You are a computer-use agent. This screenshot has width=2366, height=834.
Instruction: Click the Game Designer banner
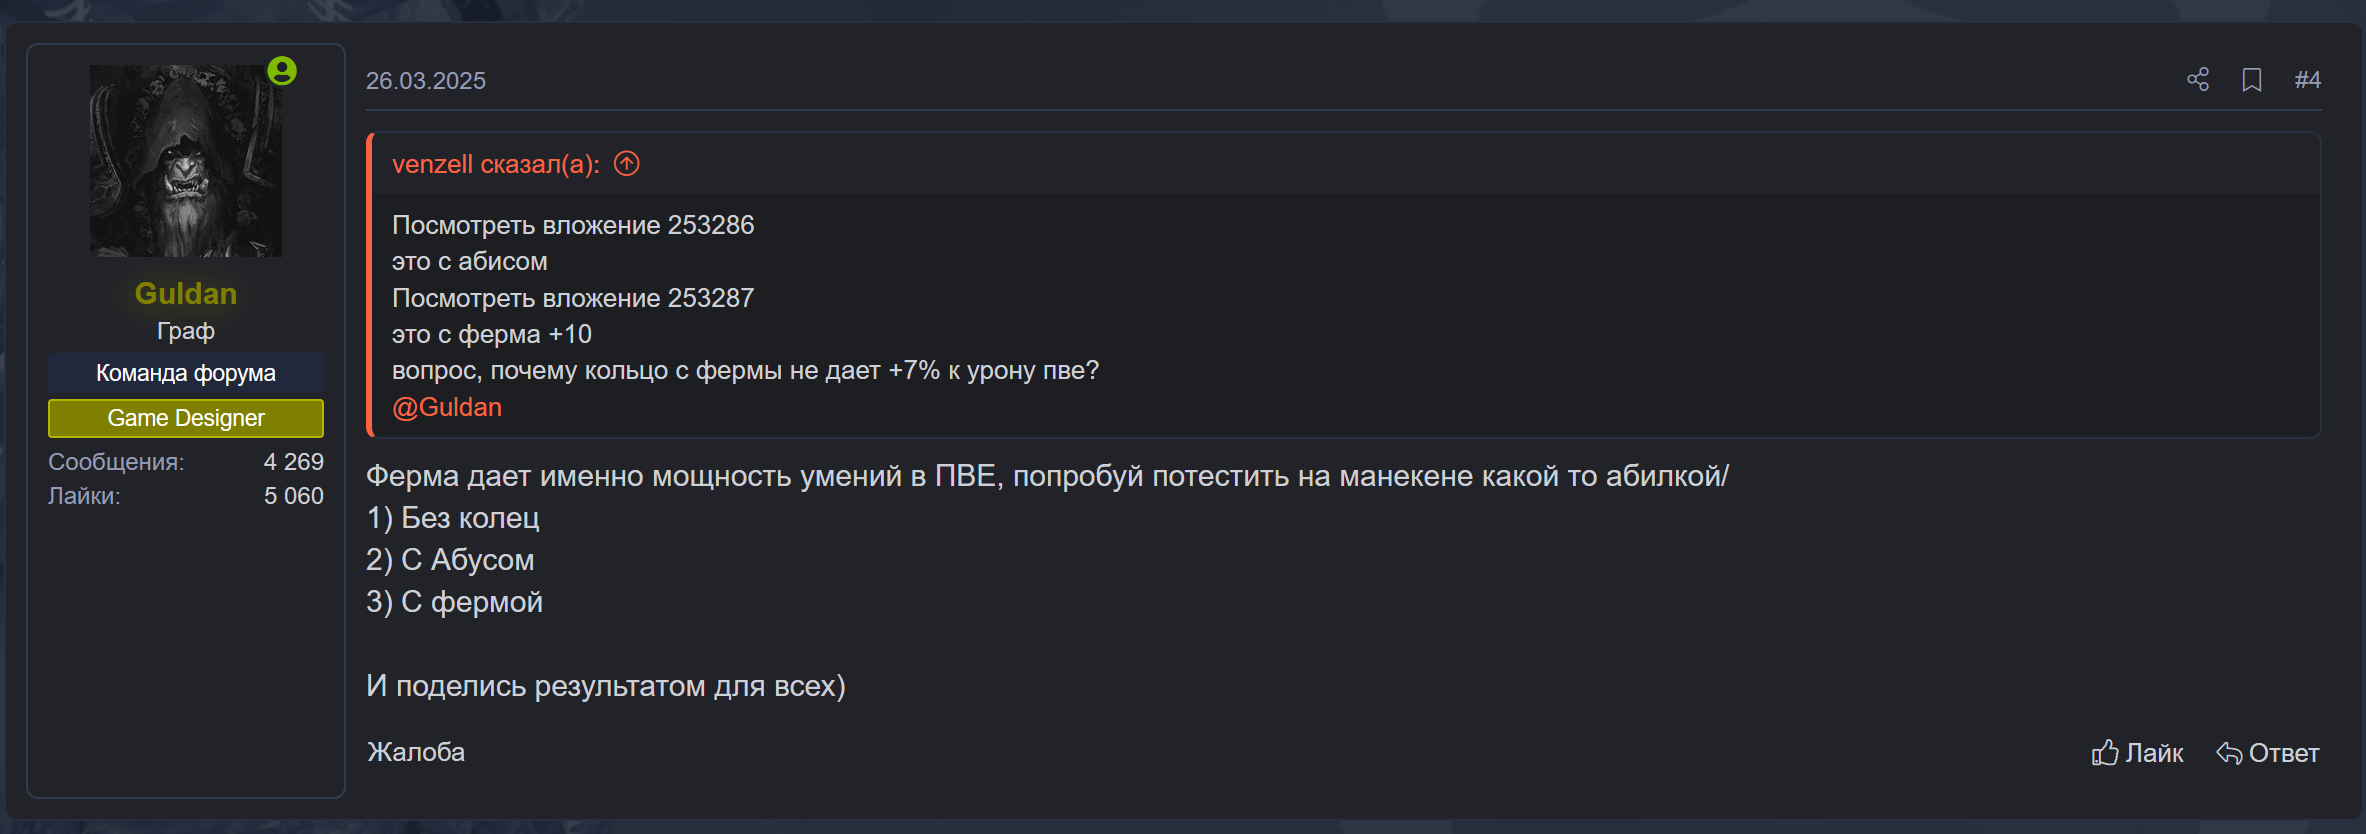pyautogui.click(x=185, y=418)
